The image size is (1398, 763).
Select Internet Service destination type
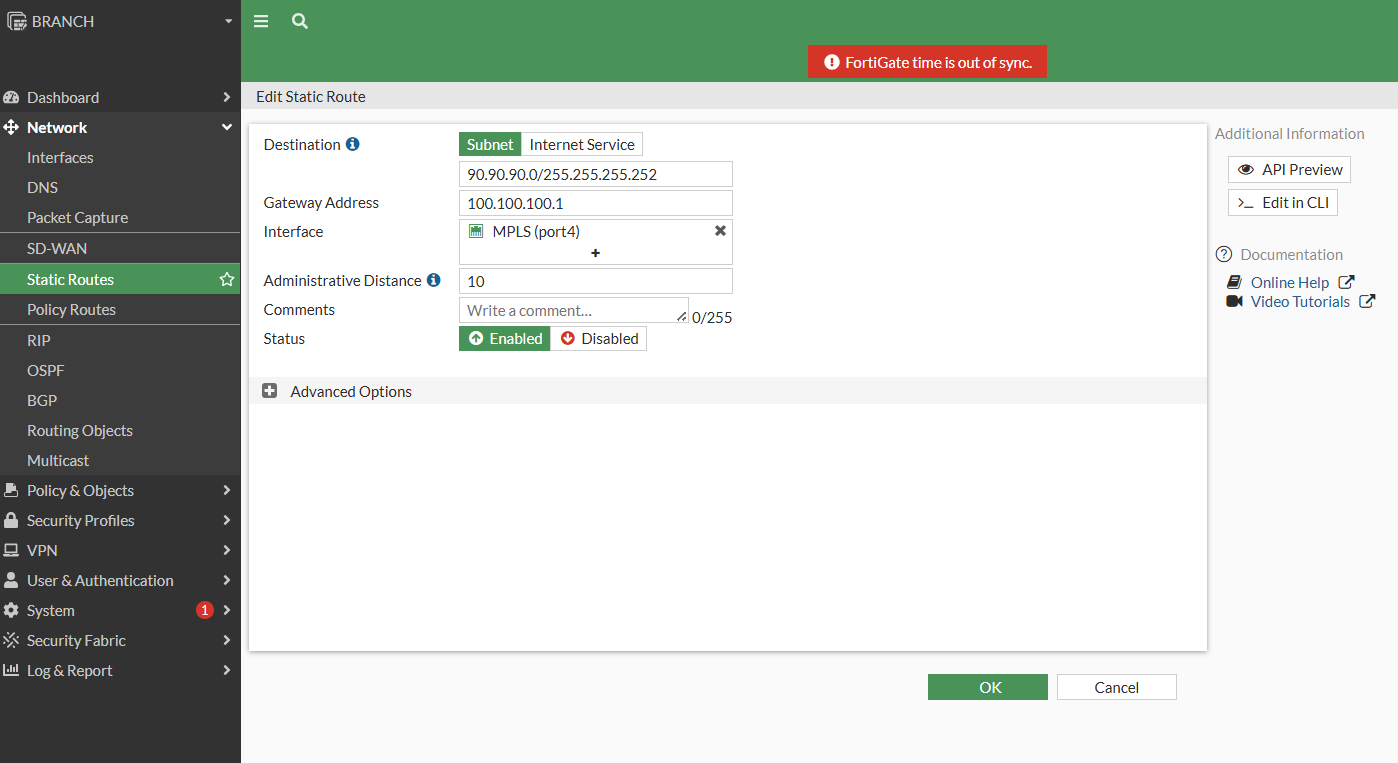pos(582,144)
